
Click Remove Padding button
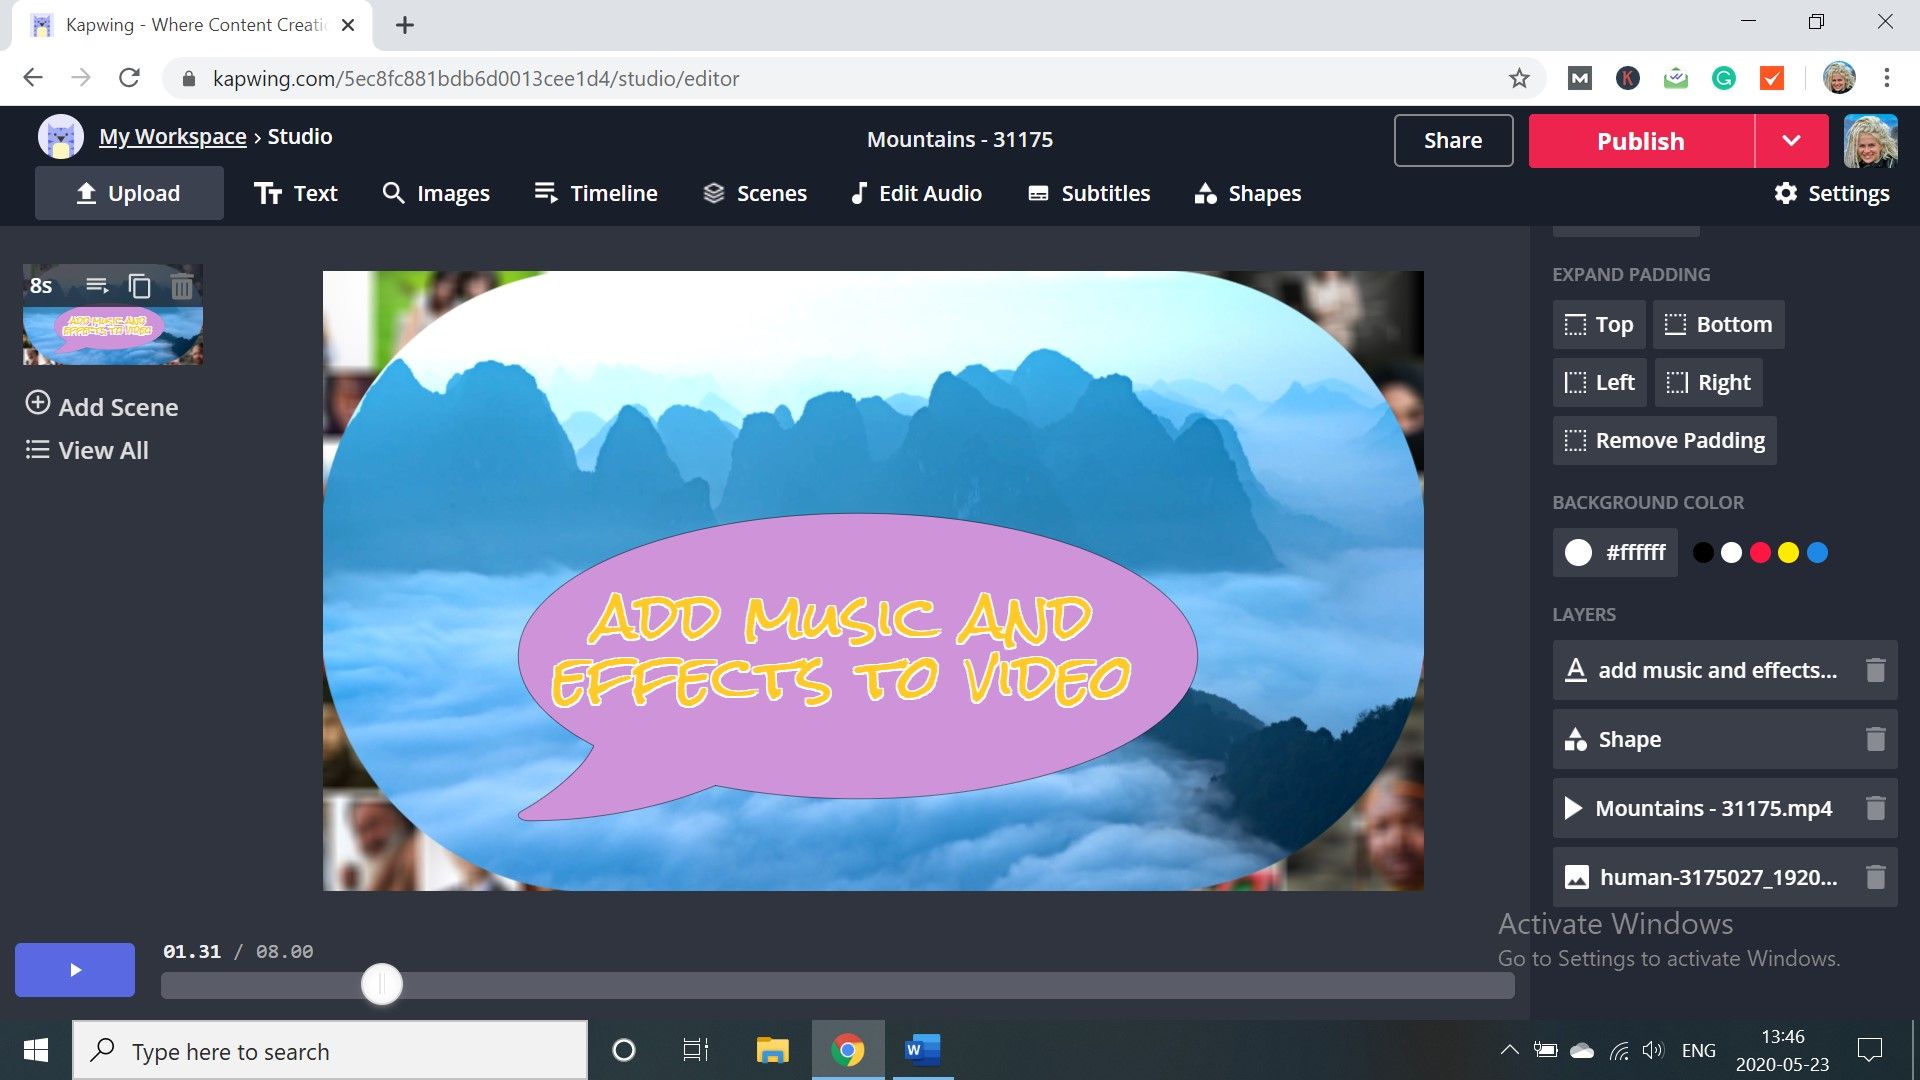pyautogui.click(x=1664, y=440)
